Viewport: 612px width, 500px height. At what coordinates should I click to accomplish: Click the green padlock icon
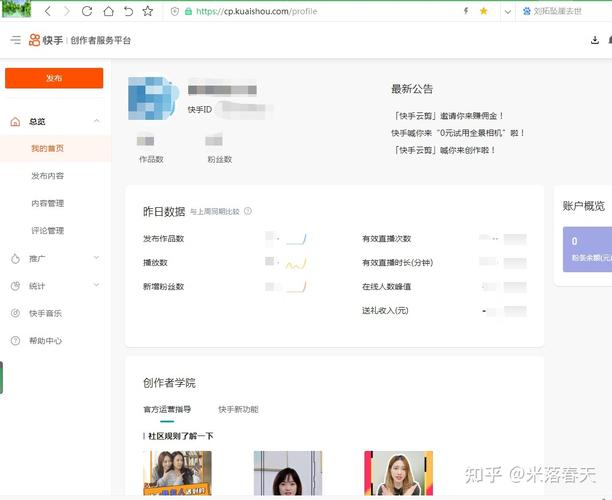click(x=188, y=12)
